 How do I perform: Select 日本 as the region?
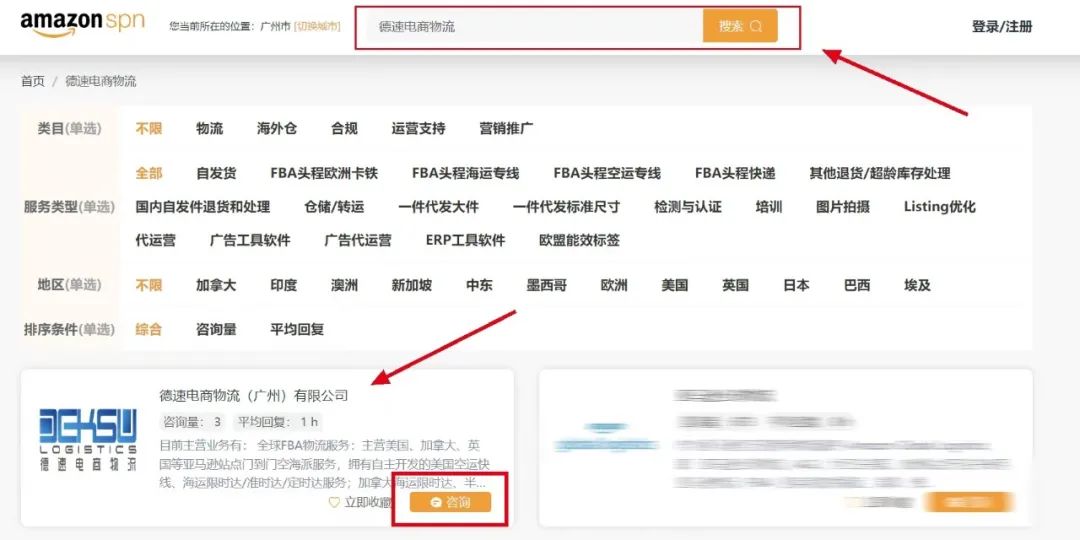click(x=796, y=285)
